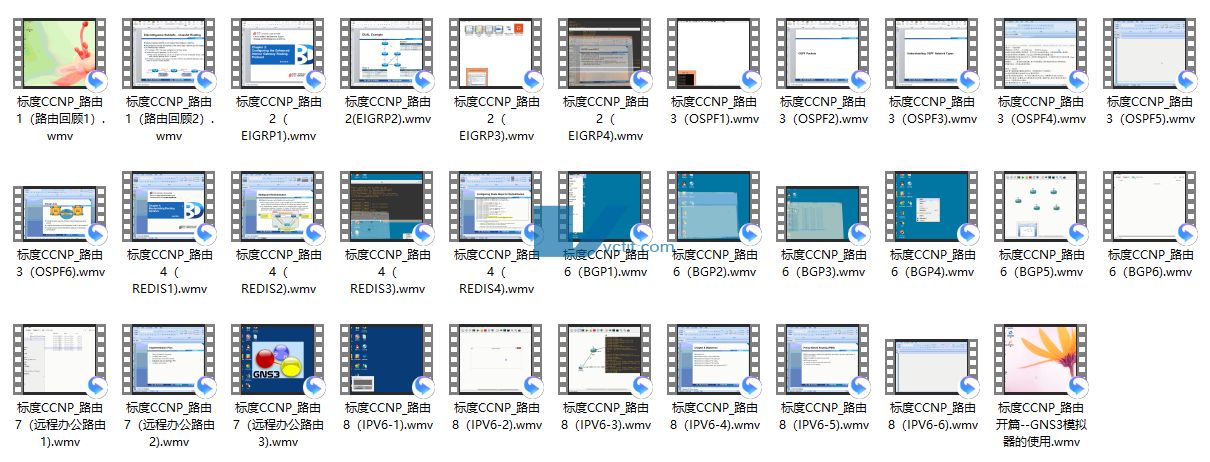Image resolution: width=1210 pixels, height=462 pixels.
Task: Select the 路由7（远程办公路由2).wmv video icon
Action: click(x=169, y=359)
